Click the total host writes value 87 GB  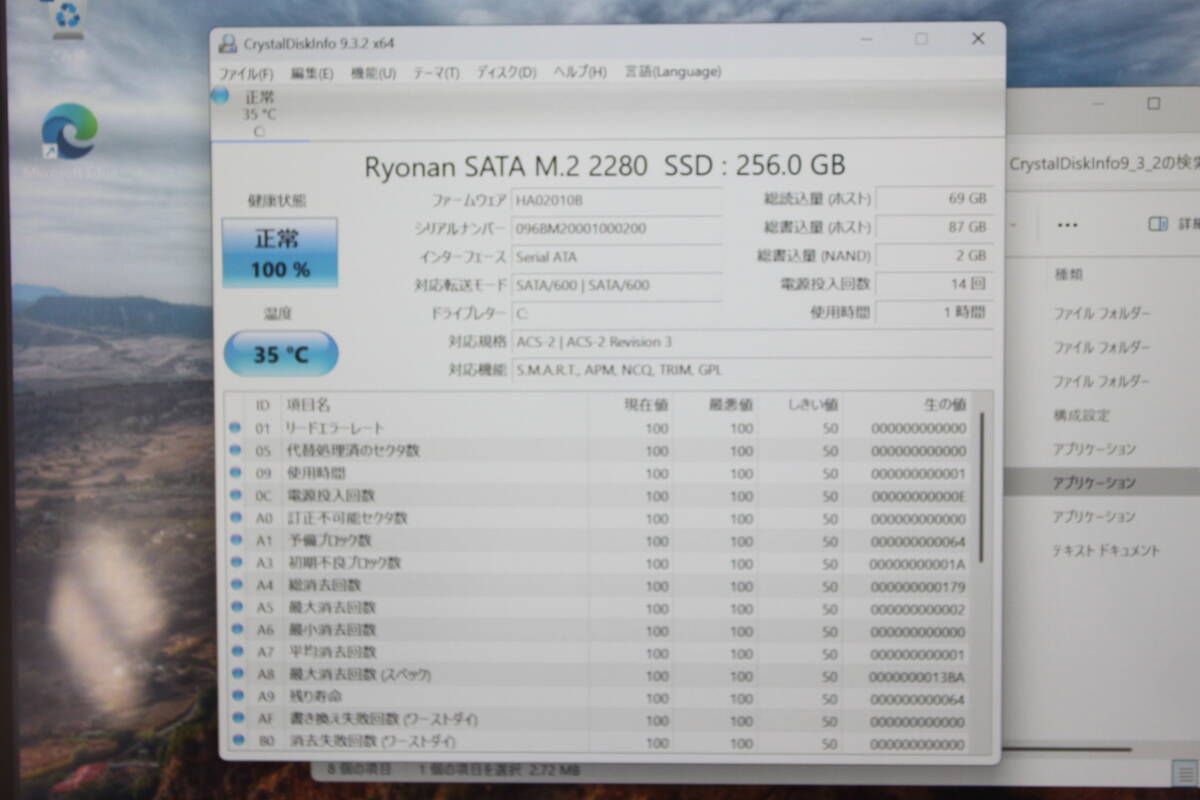point(934,227)
